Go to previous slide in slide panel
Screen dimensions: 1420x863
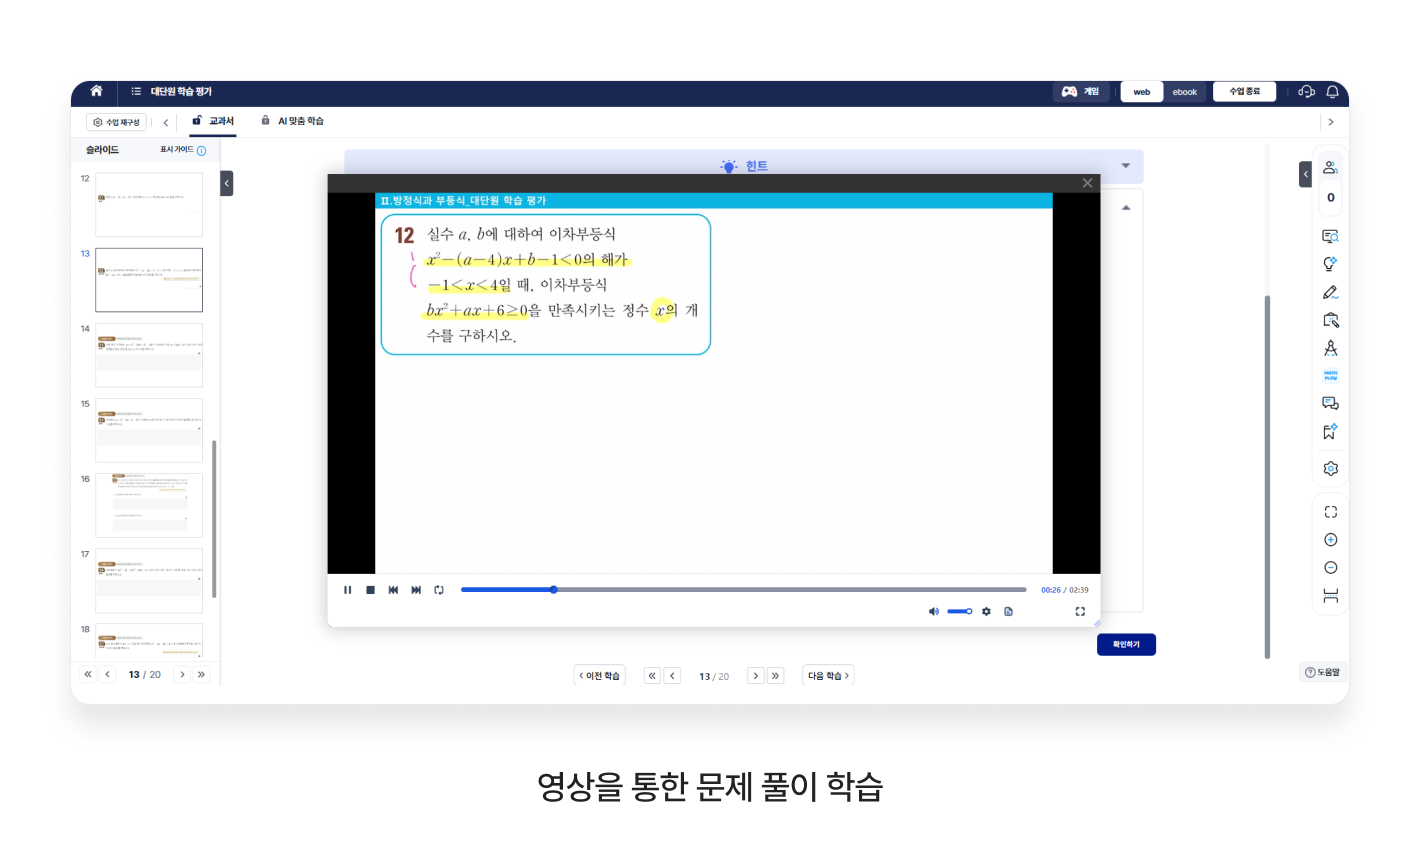[108, 674]
